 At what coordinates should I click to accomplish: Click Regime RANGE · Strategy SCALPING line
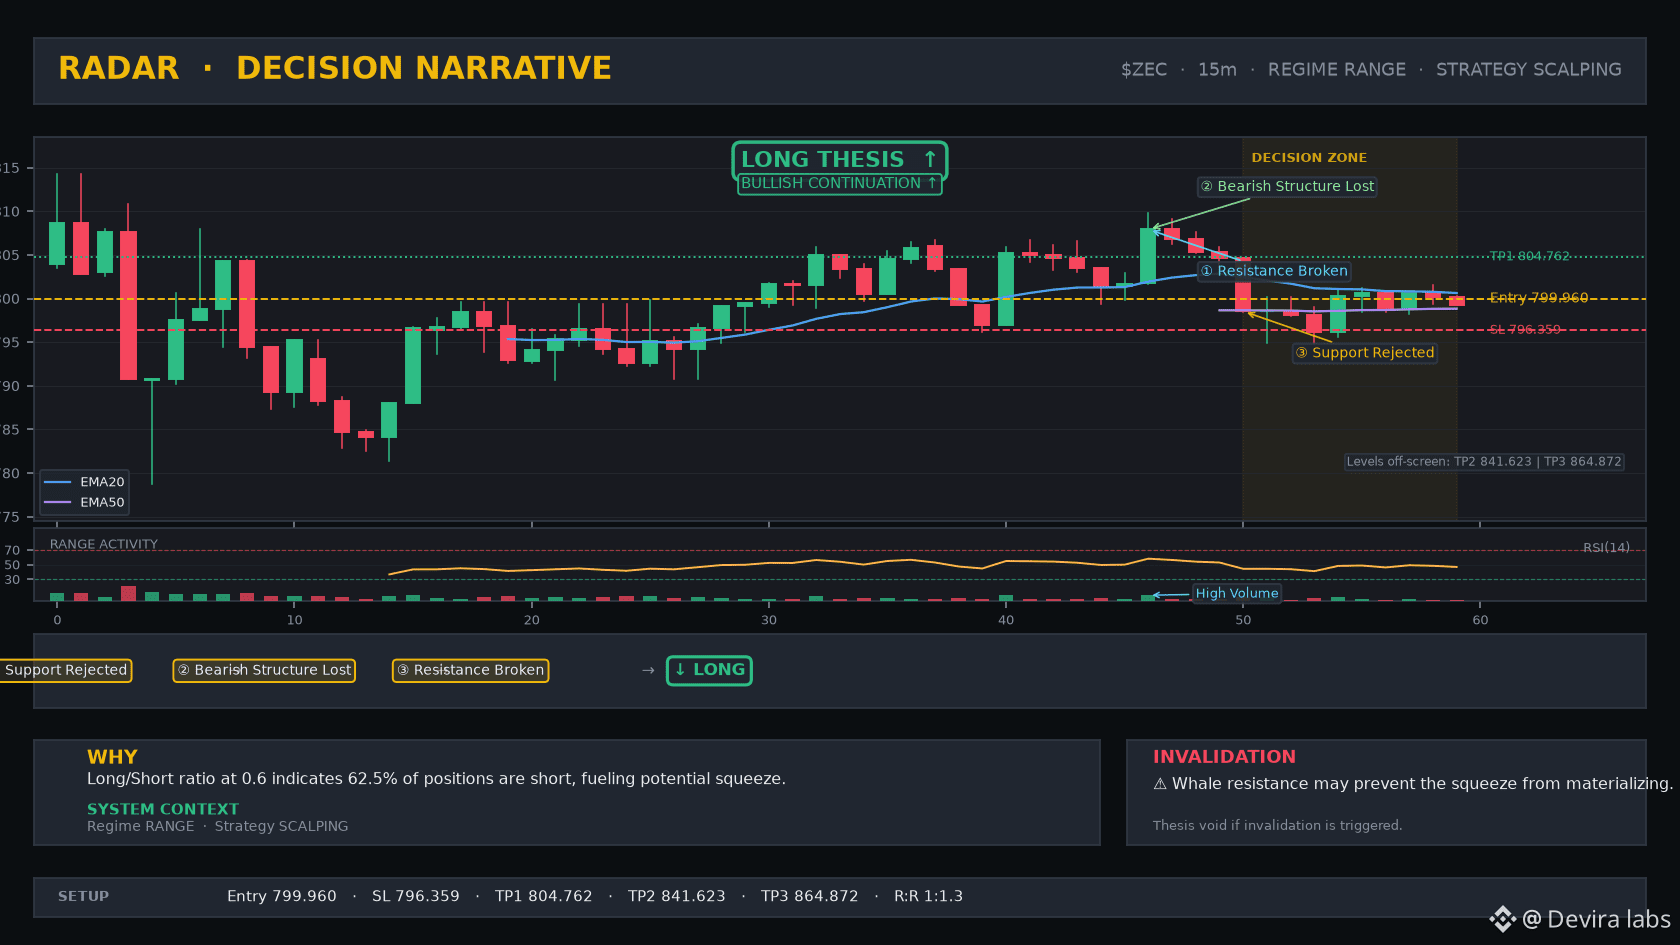click(218, 826)
